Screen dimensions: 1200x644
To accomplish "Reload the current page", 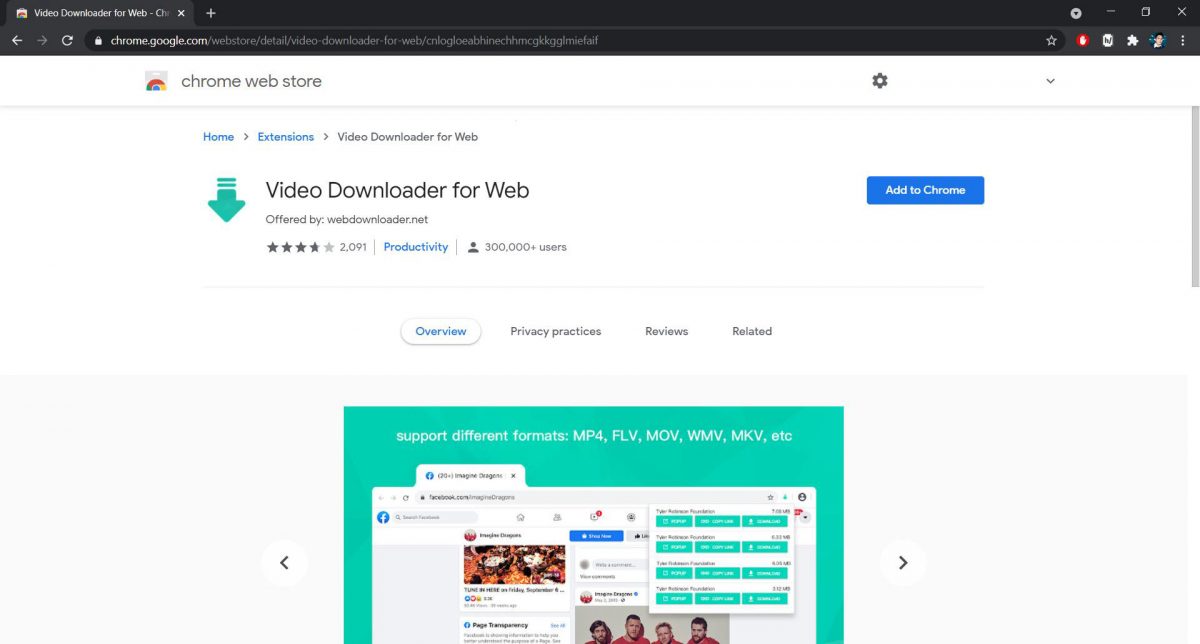I will click(66, 40).
